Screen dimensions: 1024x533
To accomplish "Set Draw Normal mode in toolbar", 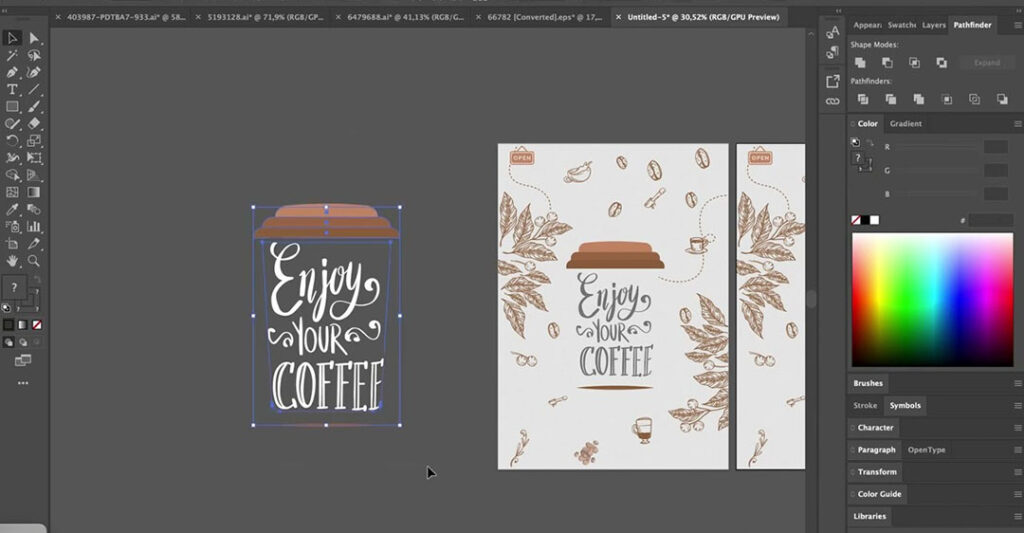I will click(x=8, y=342).
